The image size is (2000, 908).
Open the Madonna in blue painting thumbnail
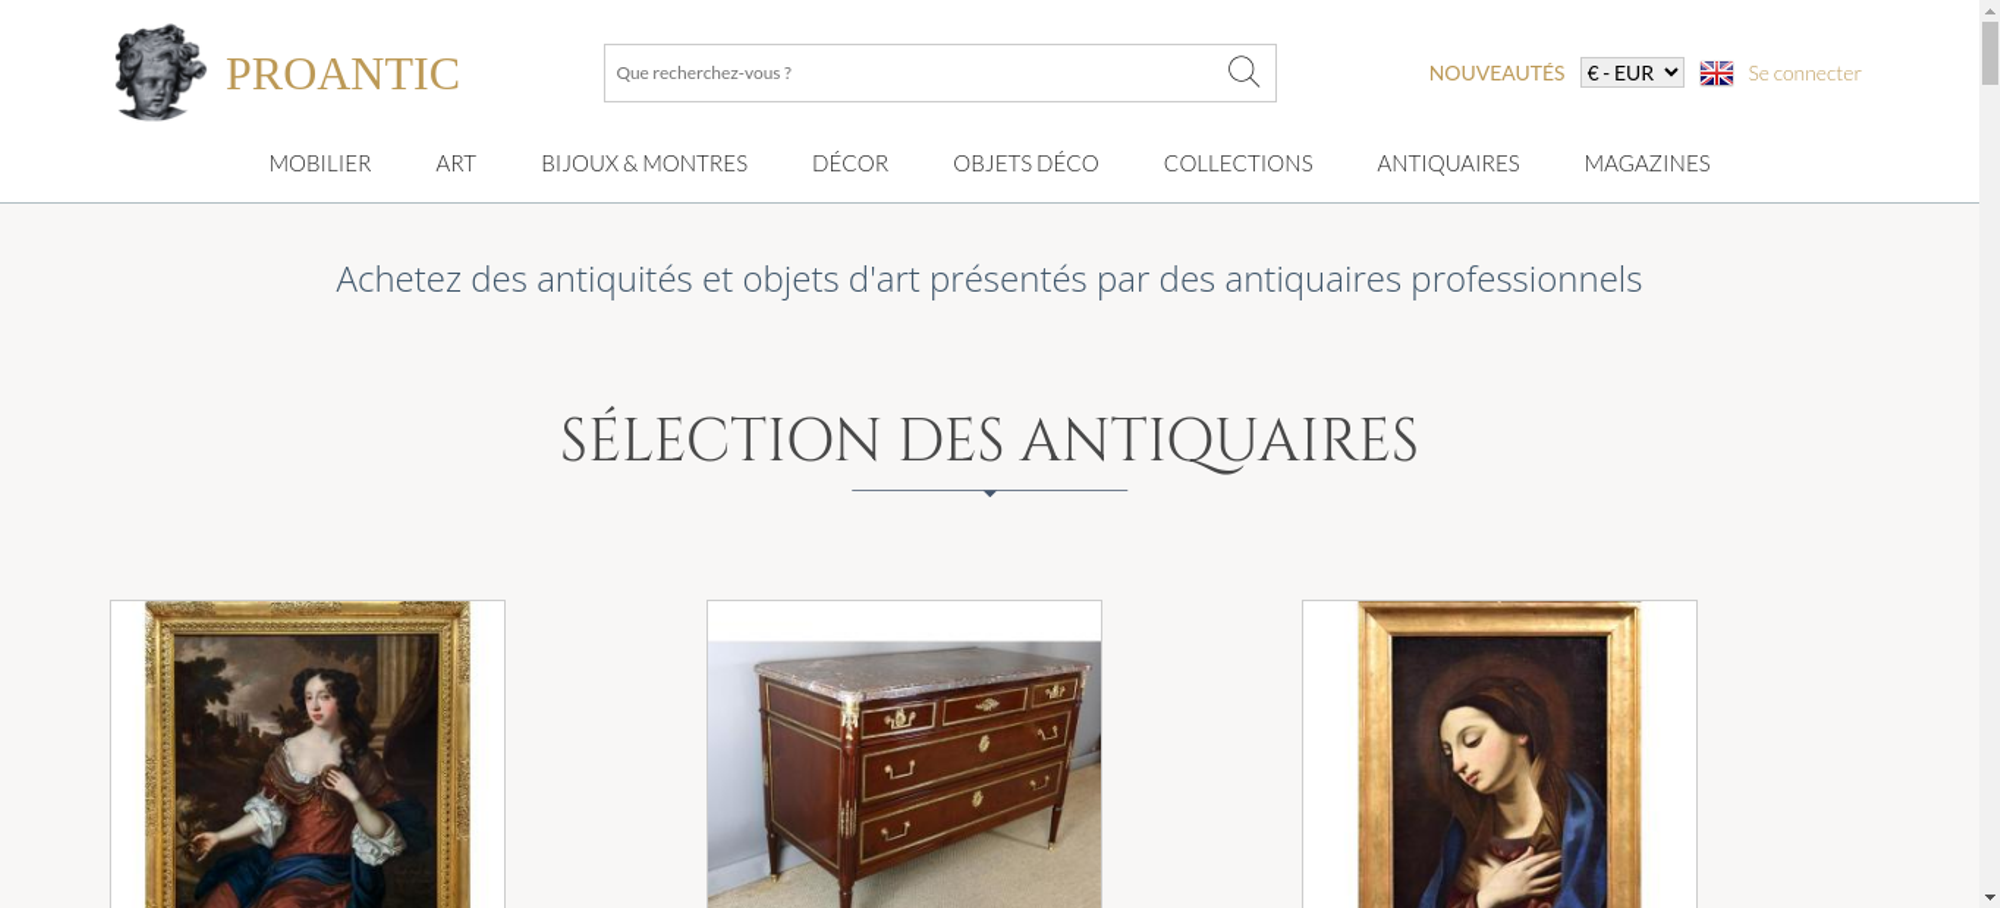(1499, 754)
